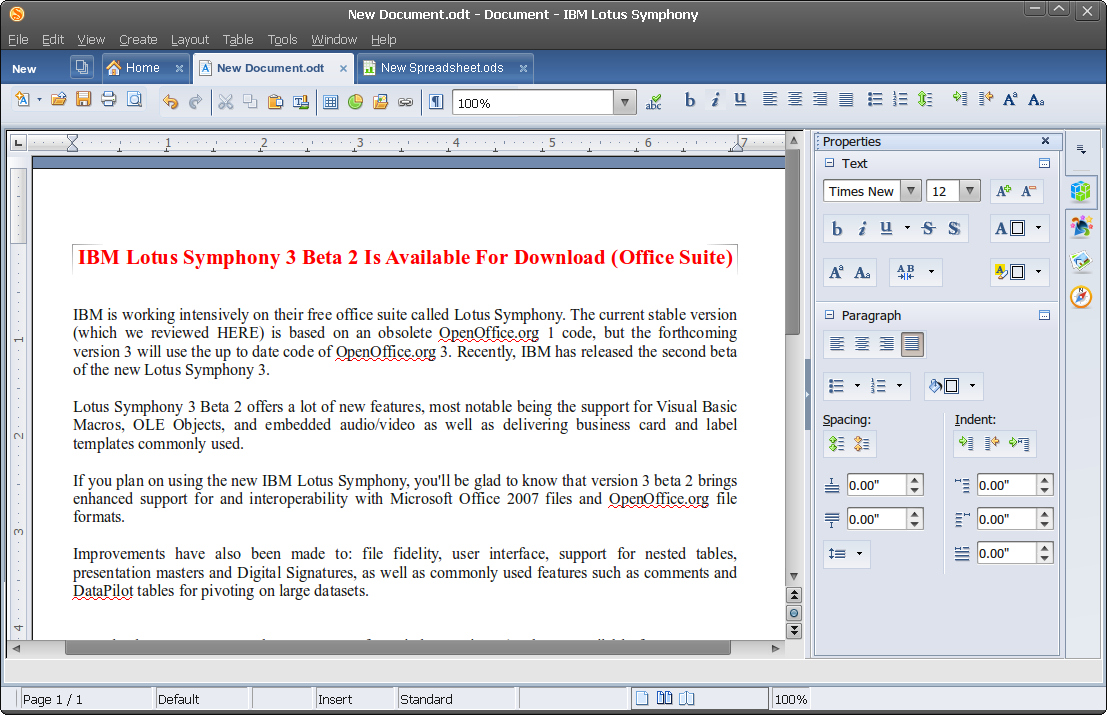1107x715 pixels.
Task: Open the line spacing dropdown in Paragraph section
Action: tap(859, 553)
